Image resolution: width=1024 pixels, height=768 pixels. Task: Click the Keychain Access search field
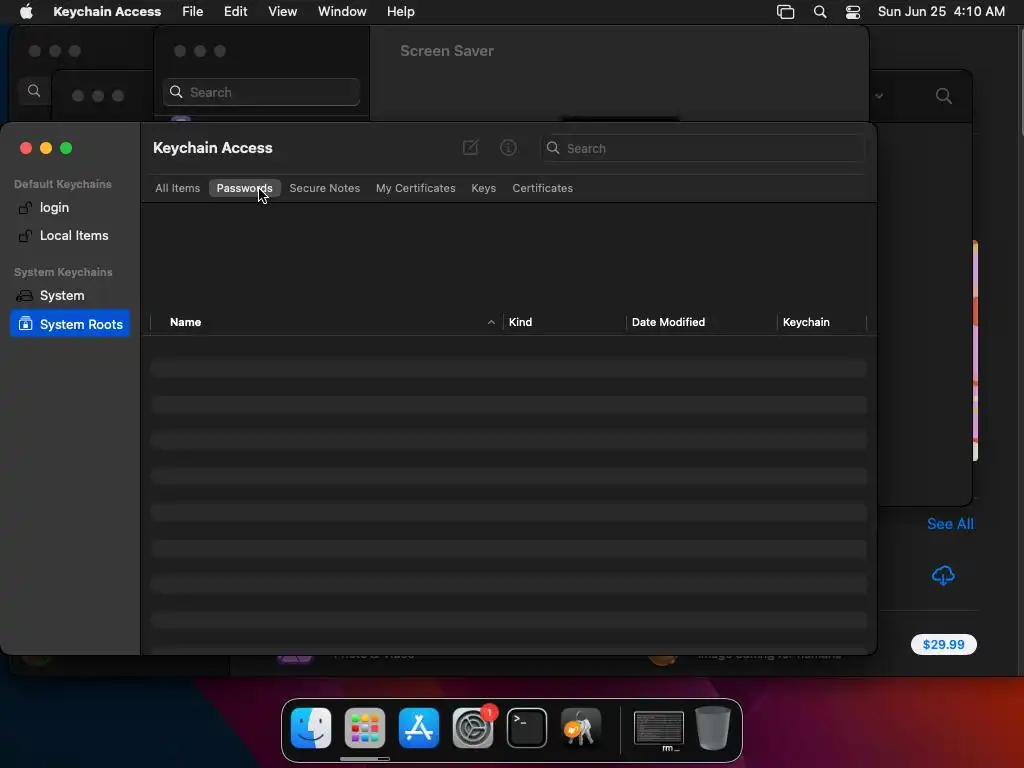click(x=703, y=148)
